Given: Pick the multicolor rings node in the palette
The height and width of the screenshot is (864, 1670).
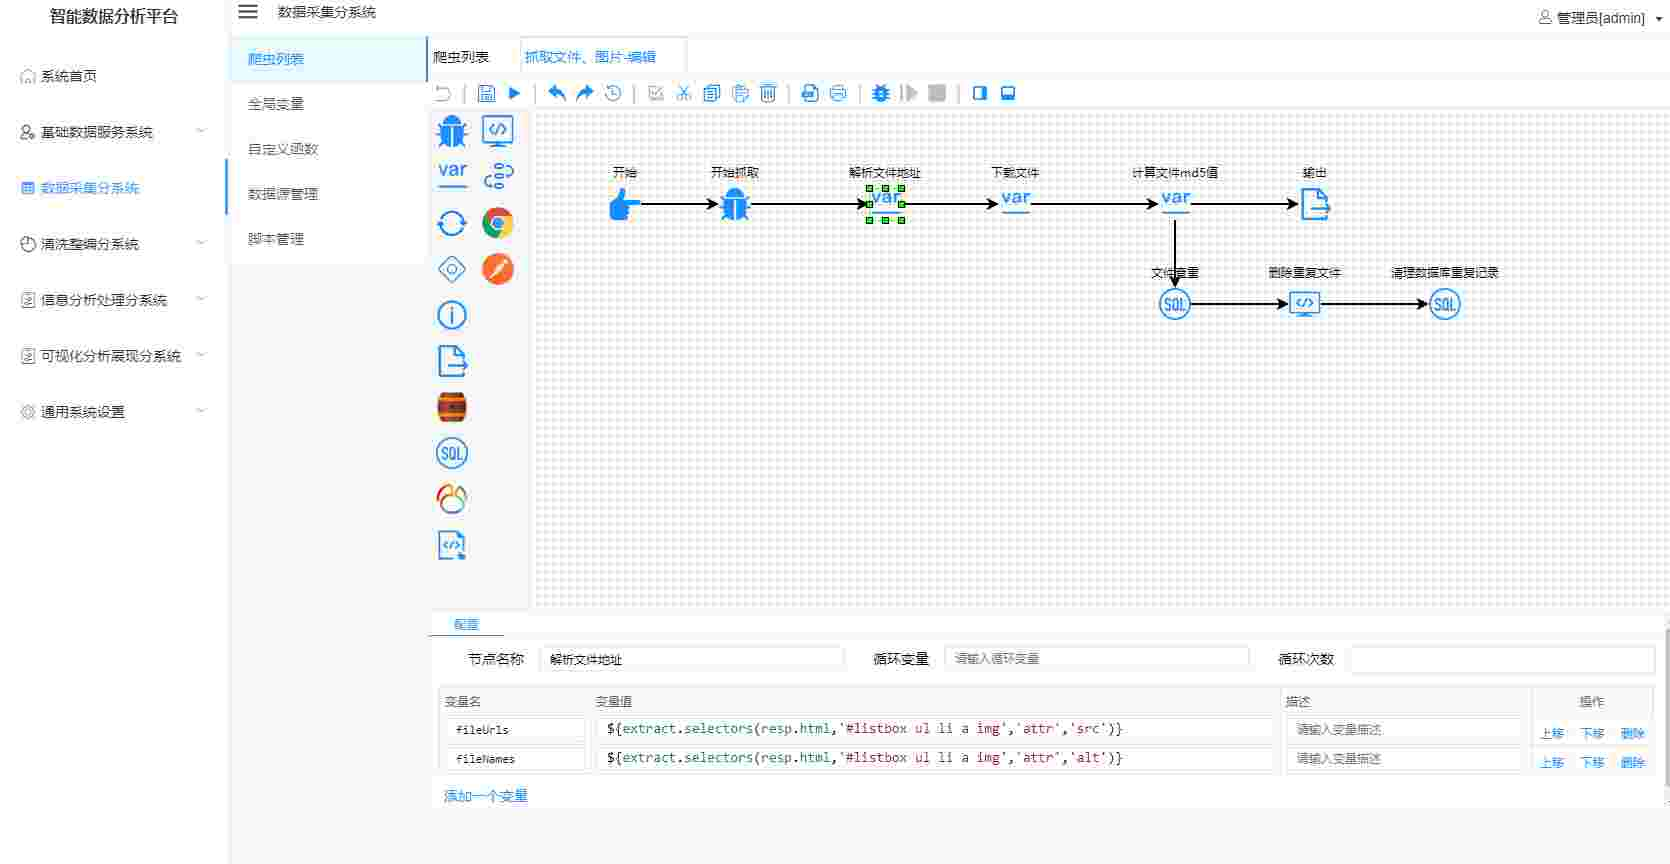Looking at the screenshot, I should [452, 499].
